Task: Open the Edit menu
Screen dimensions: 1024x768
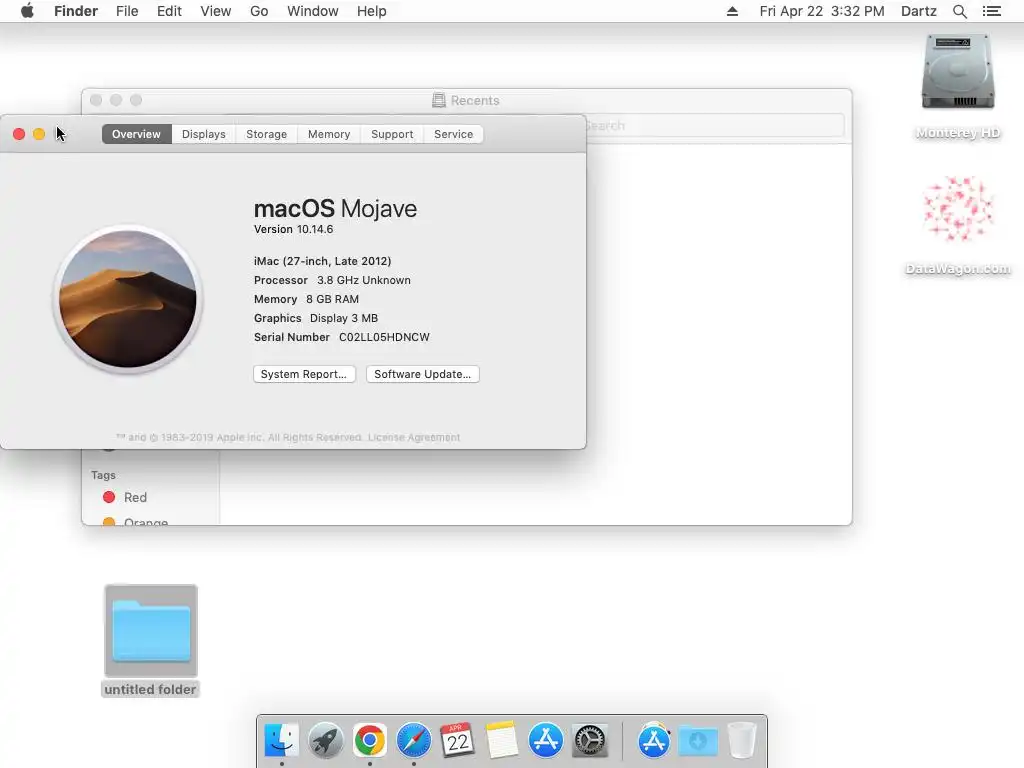Action: pos(168,11)
